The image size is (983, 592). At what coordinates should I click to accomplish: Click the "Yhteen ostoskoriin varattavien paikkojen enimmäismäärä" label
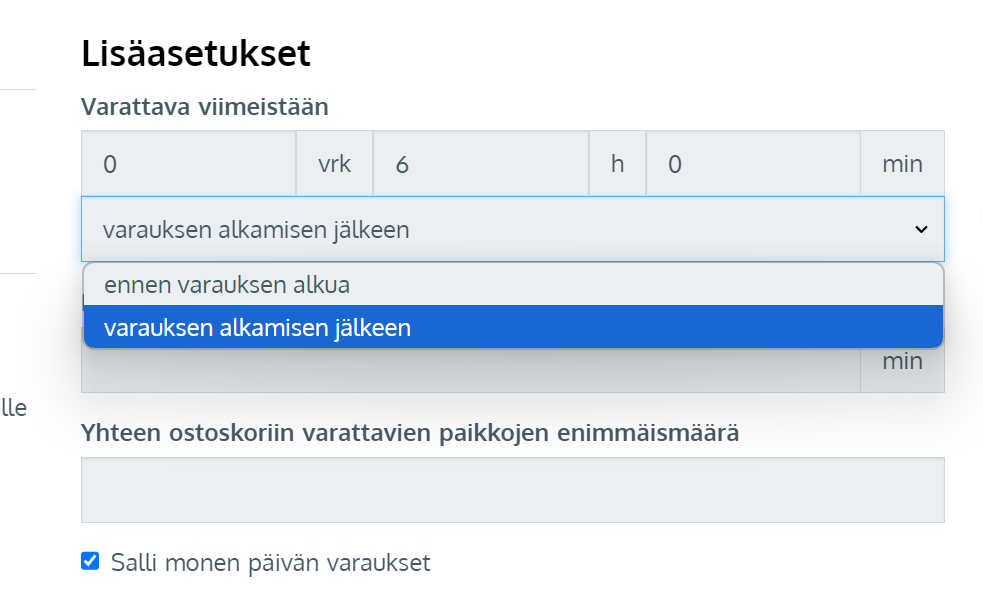pyautogui.click(x=410, y=434)
